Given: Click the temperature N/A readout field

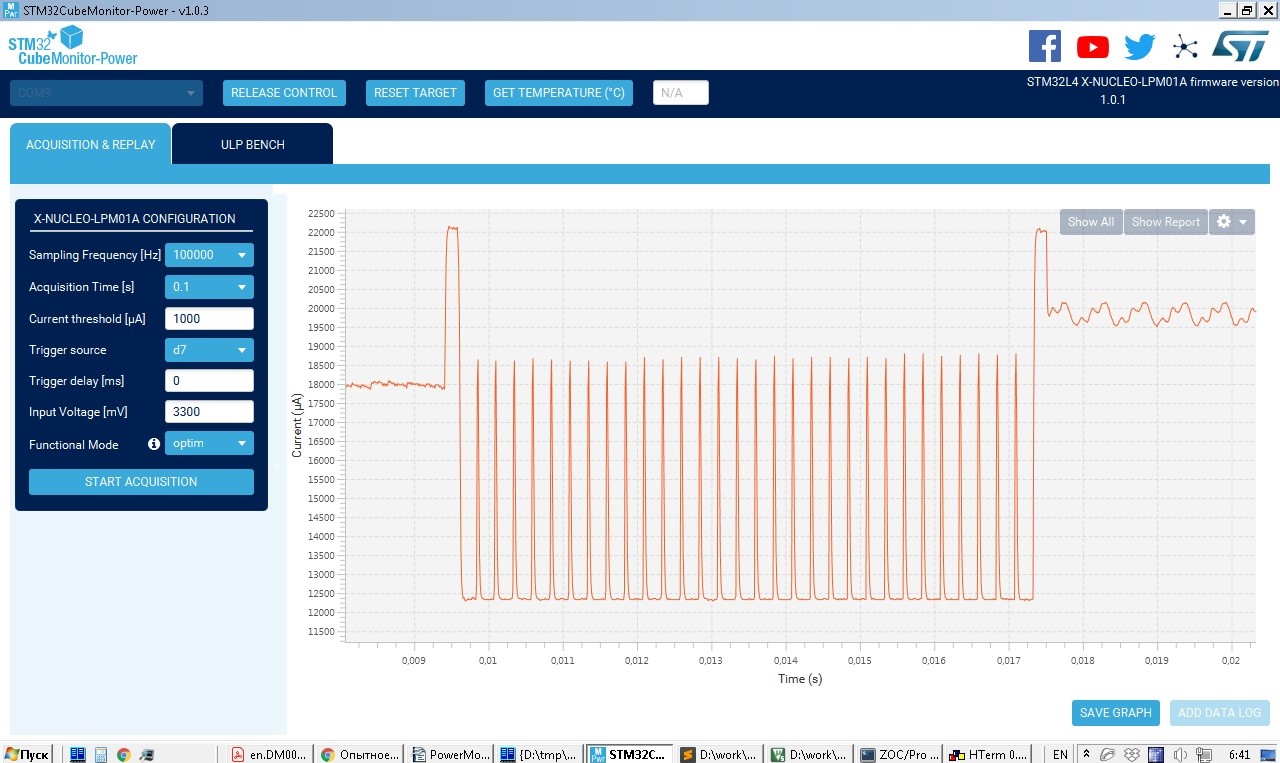Looking at the screenshot, I should coord(681,93).
